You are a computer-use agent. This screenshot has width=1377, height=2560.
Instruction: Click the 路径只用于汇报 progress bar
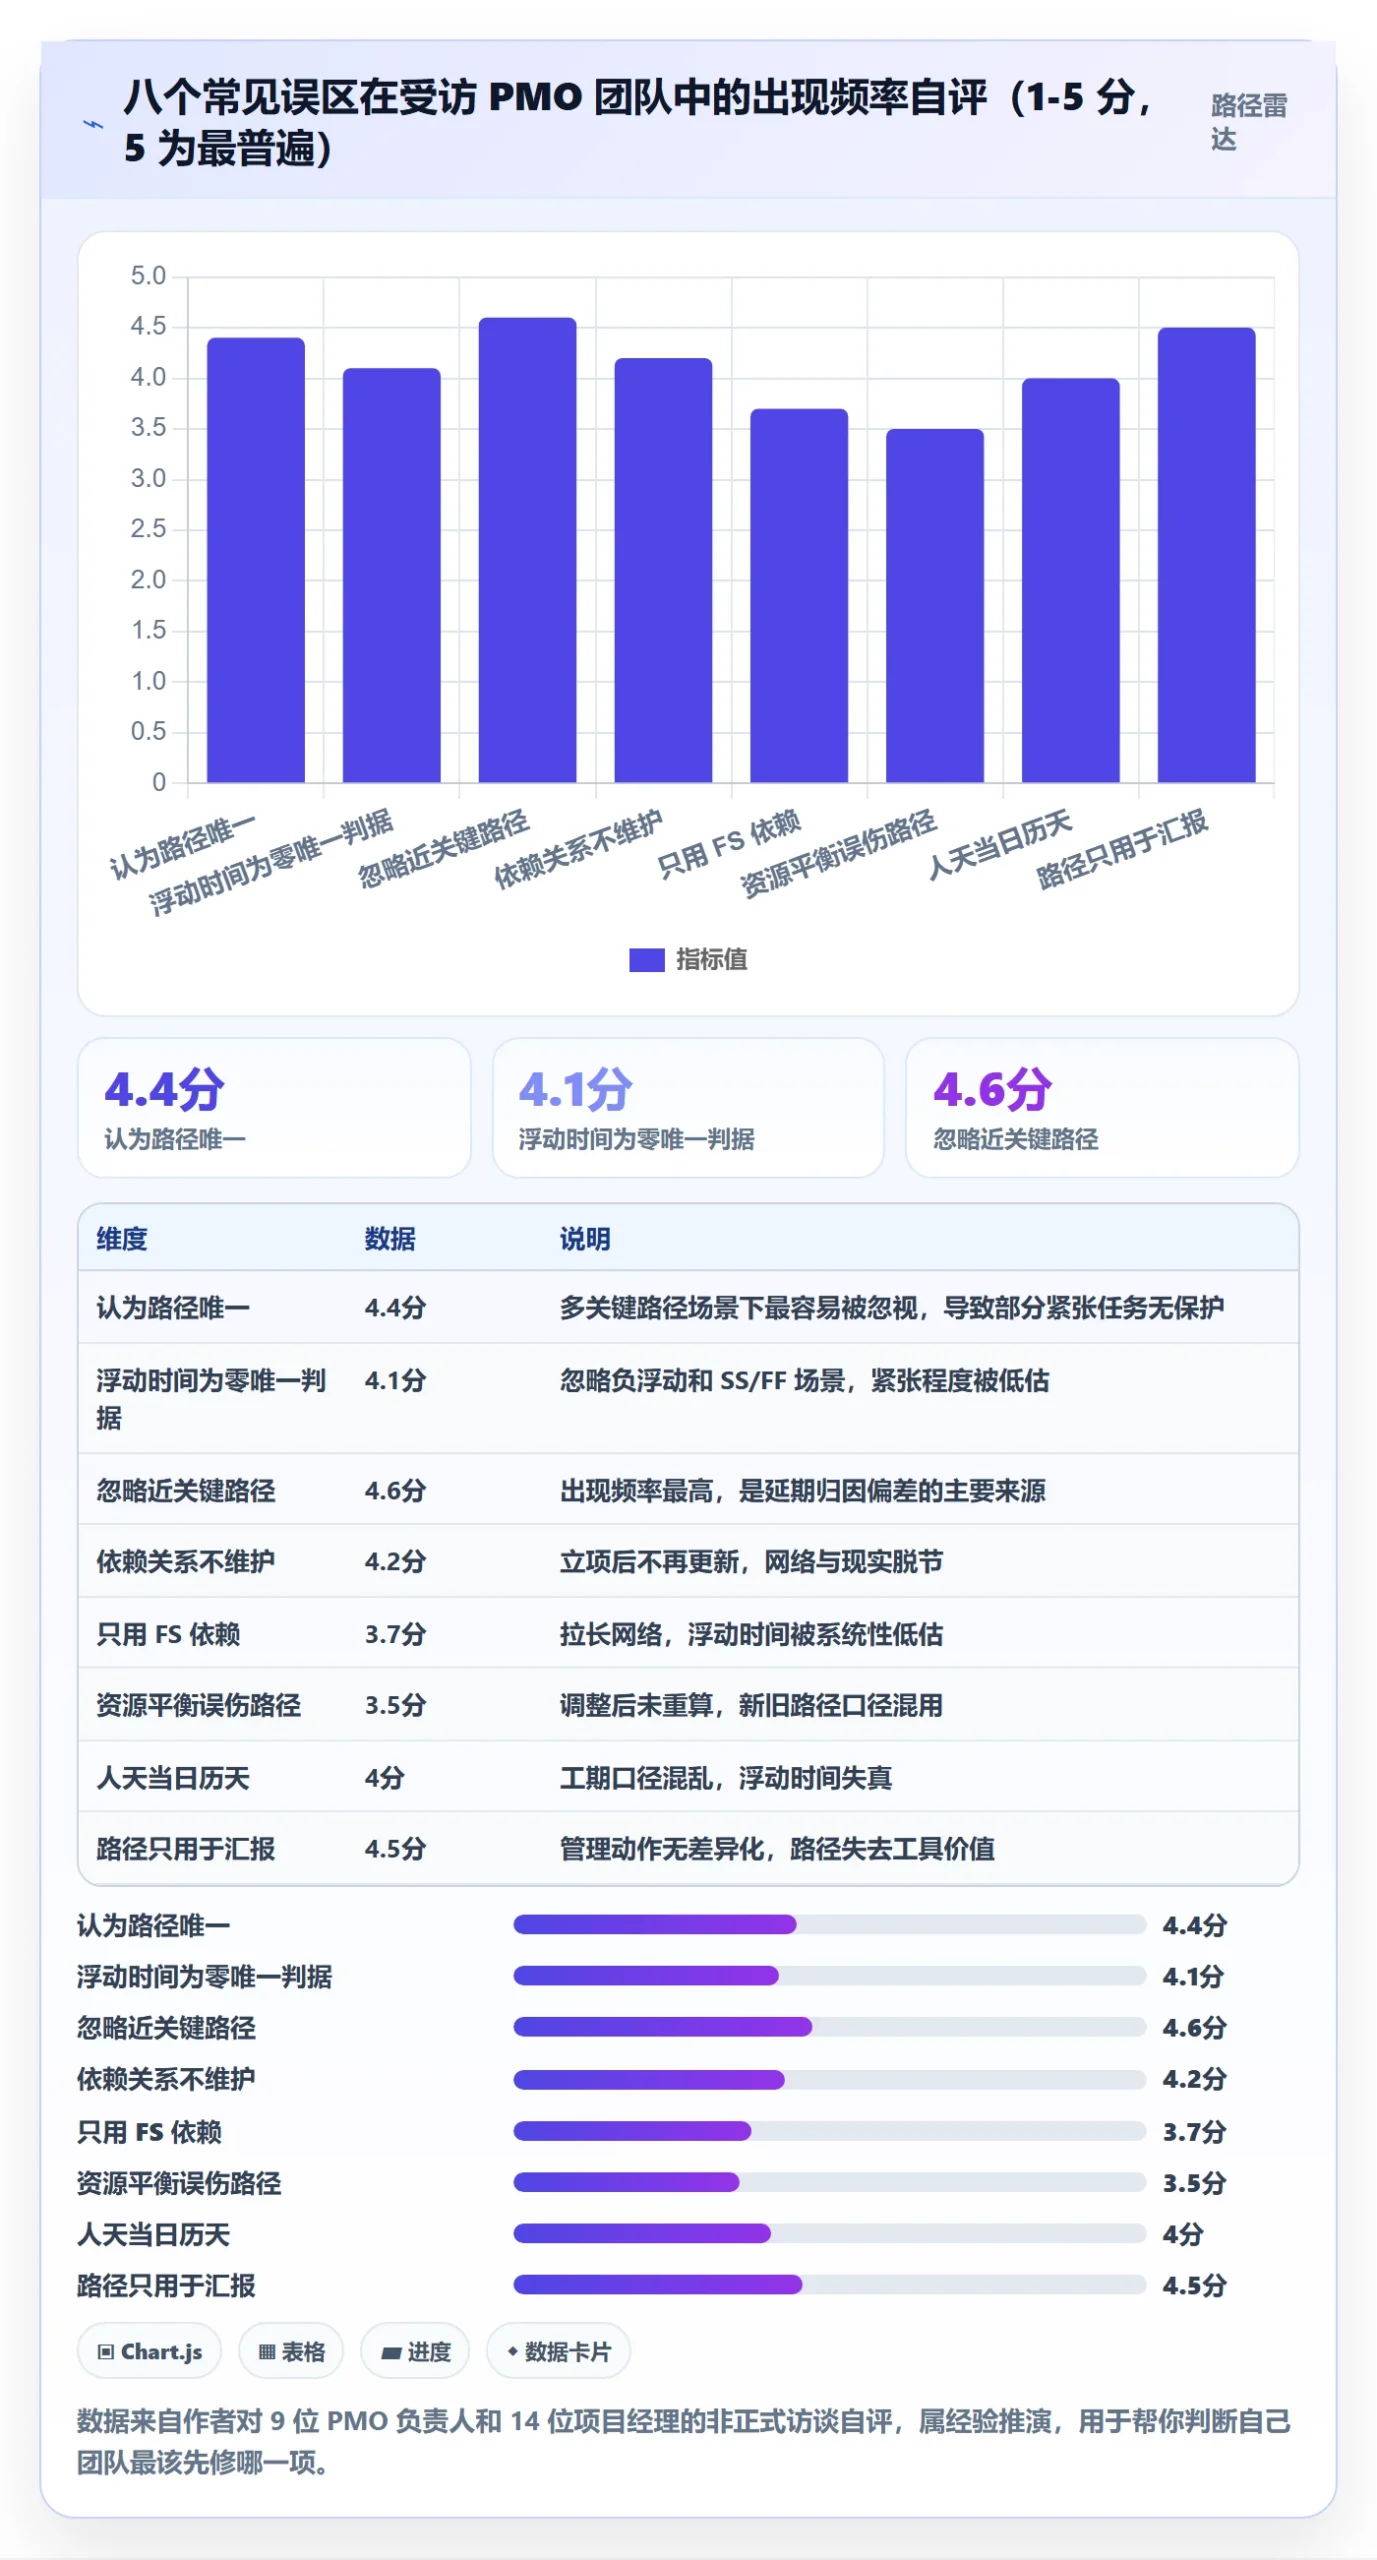829,2284
